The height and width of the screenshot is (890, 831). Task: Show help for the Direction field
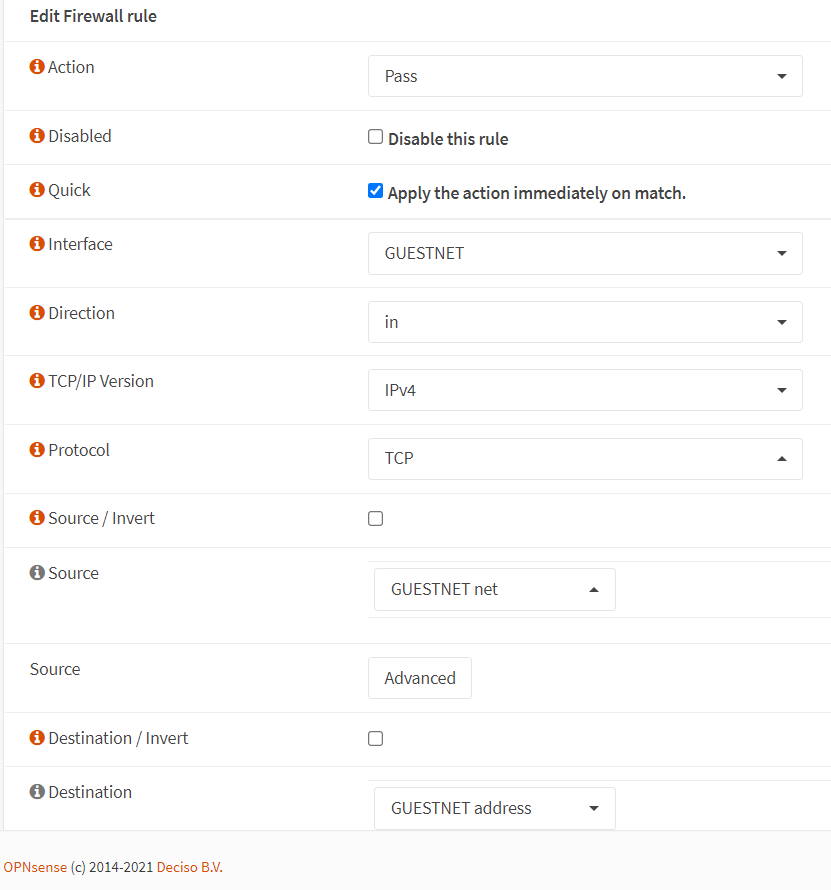pyautogui.click(x=37, y=313)
